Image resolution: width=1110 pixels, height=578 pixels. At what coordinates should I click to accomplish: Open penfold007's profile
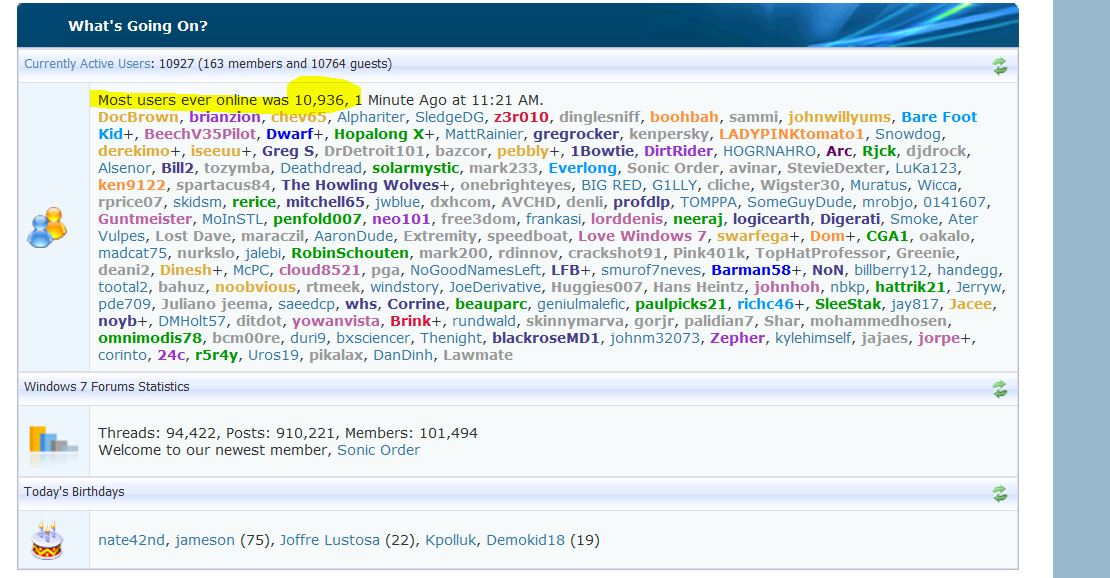(317, 219)
